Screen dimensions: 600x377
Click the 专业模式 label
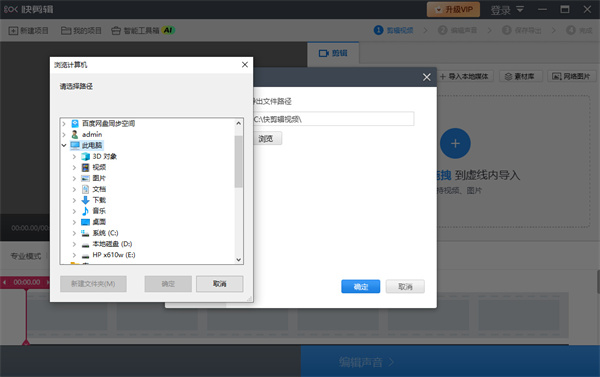[26, 256]
